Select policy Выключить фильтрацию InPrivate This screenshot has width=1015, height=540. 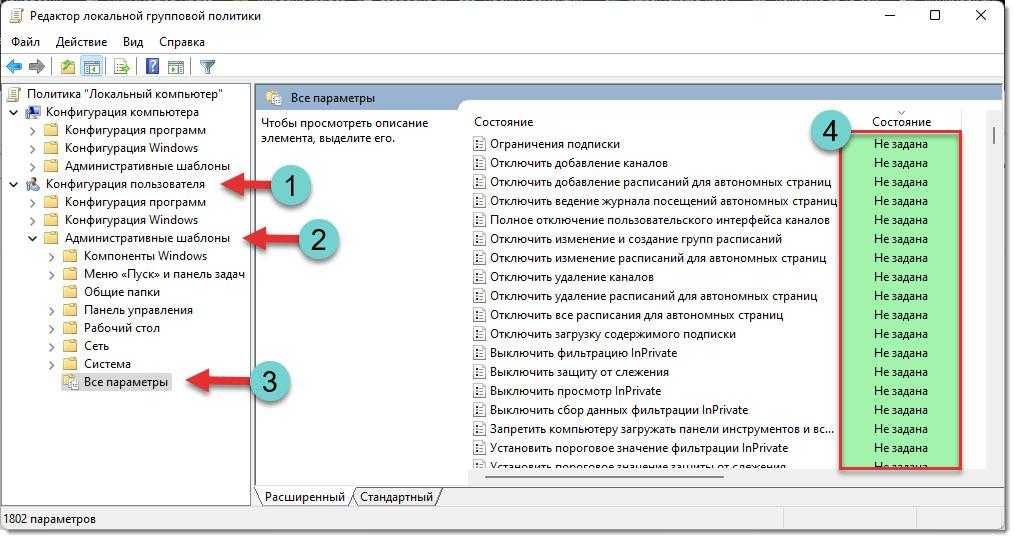click(x=583, y=354)
